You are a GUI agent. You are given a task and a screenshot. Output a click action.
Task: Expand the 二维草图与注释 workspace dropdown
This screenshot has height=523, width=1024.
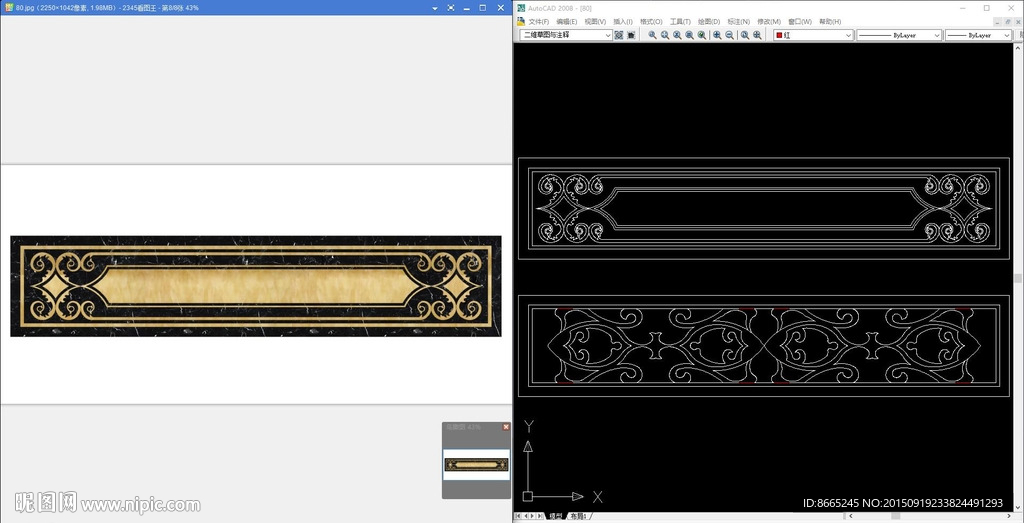click(607, 35)
